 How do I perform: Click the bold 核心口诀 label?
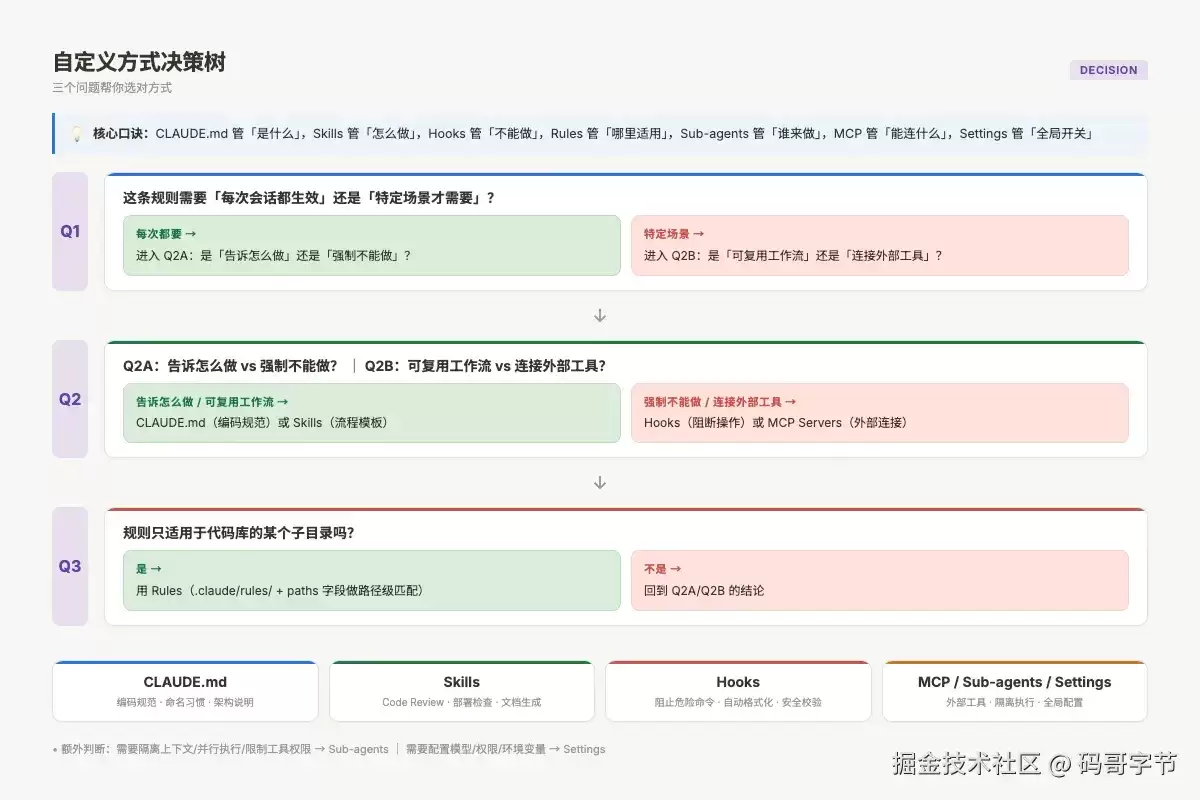click(x=121, y=133)
